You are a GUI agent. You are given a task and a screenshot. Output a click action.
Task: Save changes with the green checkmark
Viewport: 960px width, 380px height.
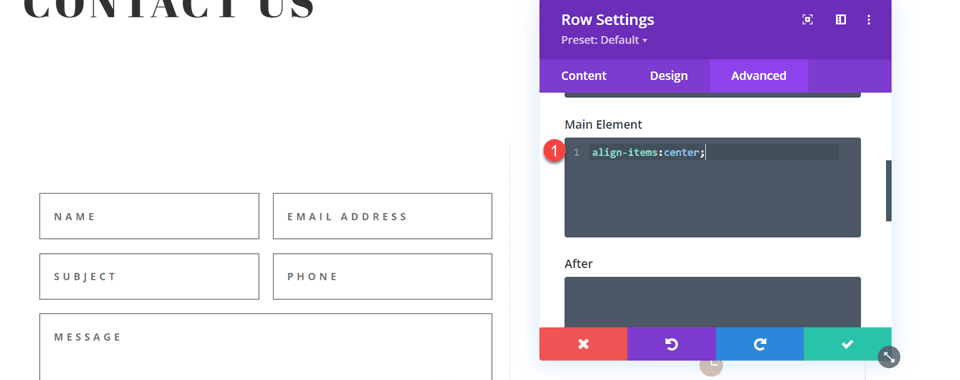point(847,344)
